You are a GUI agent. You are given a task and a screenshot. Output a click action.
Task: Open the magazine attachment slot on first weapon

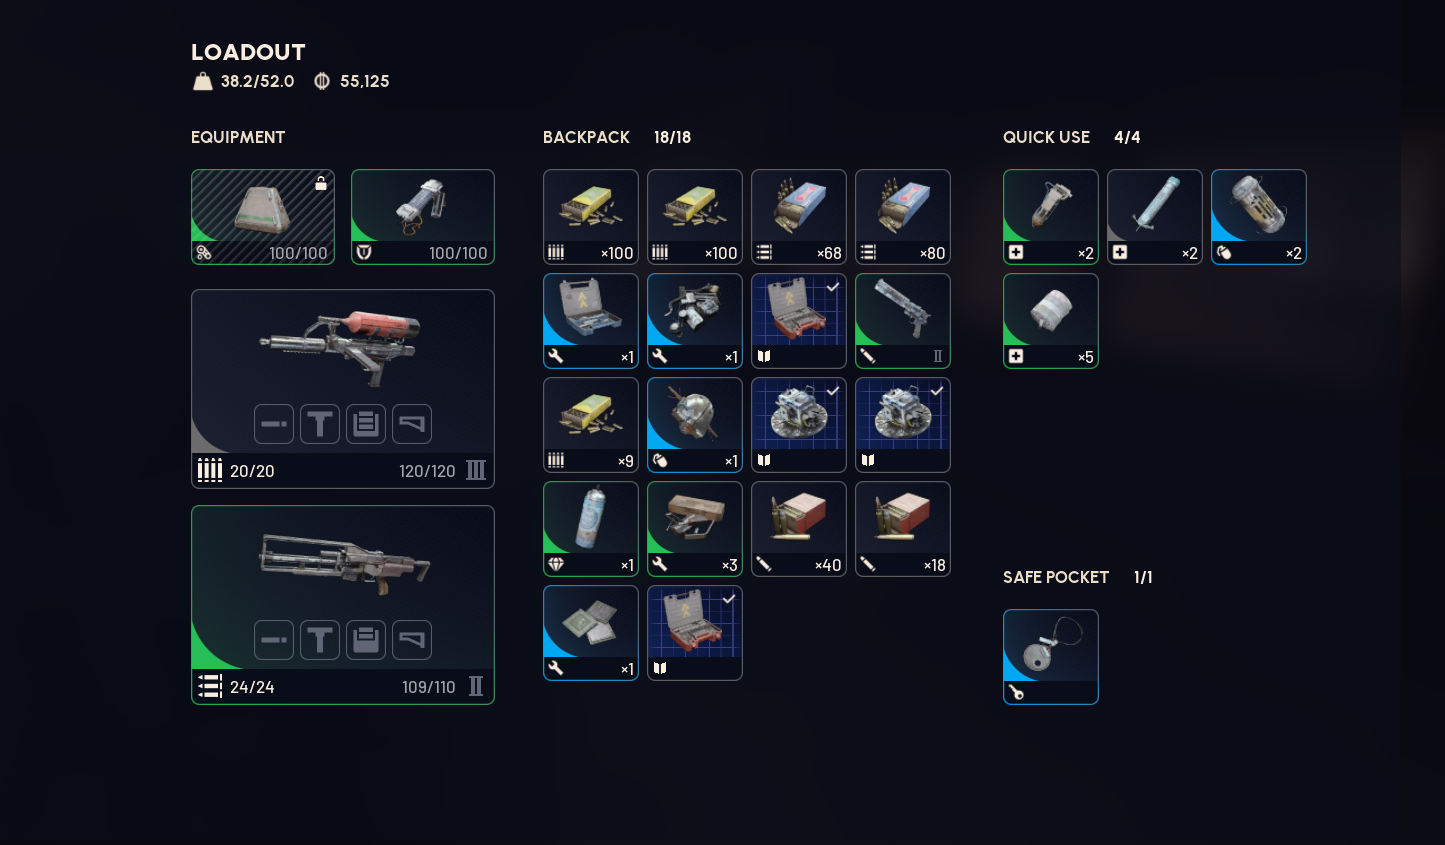[366, 424]
